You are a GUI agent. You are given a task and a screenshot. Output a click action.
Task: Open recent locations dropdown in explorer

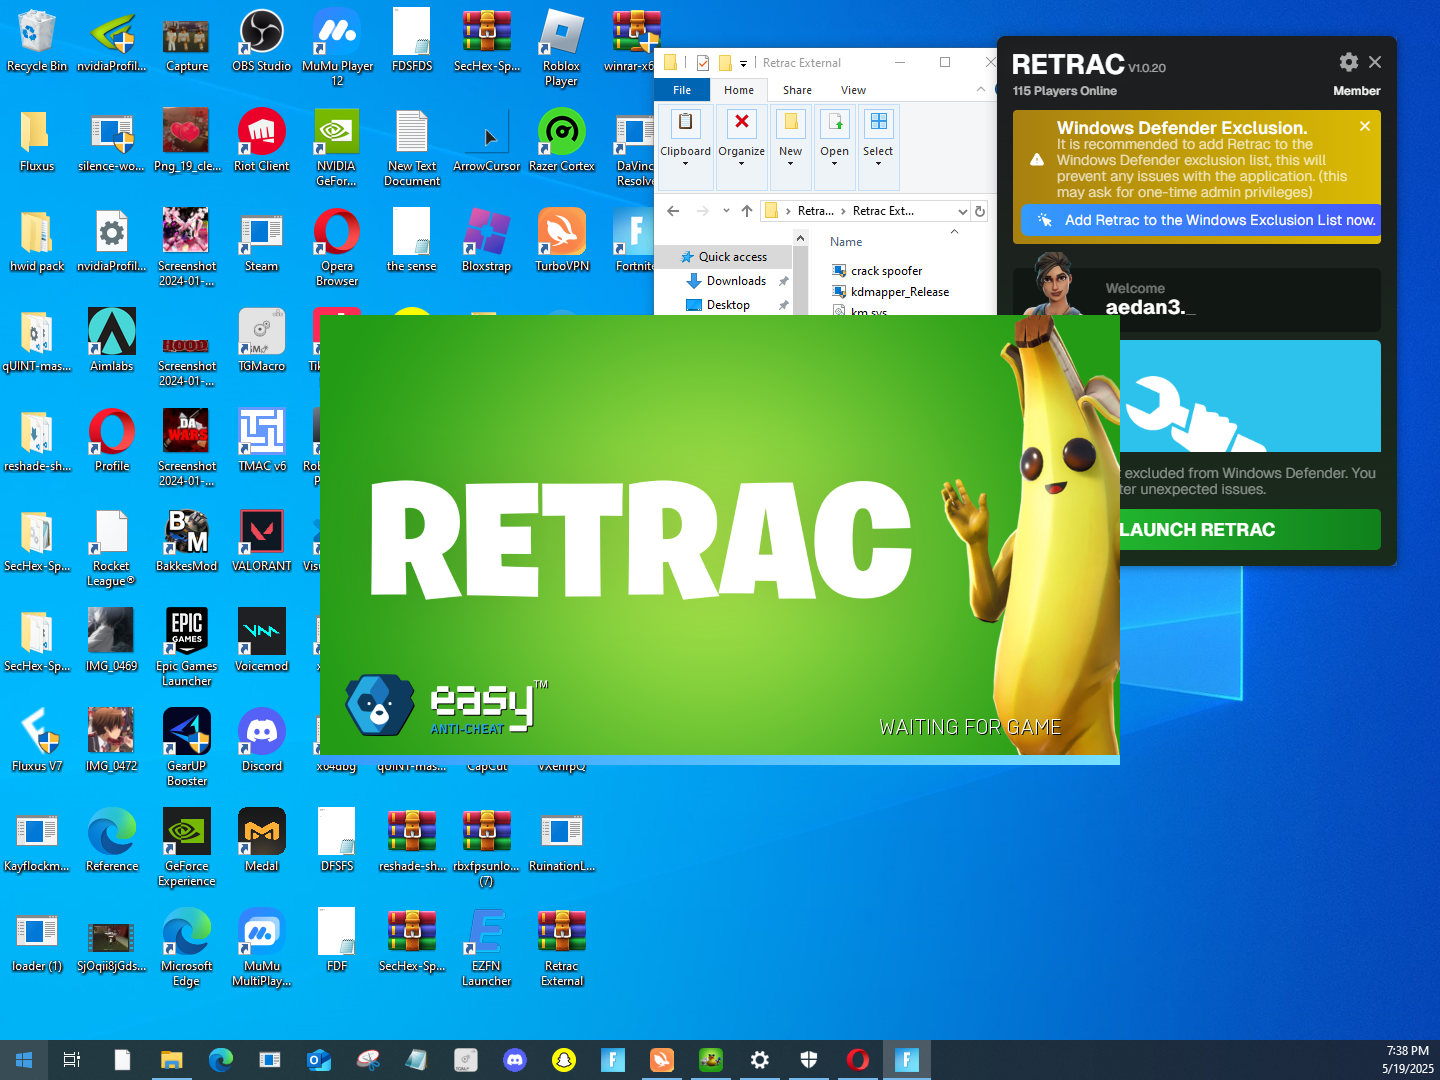[726, 211]
